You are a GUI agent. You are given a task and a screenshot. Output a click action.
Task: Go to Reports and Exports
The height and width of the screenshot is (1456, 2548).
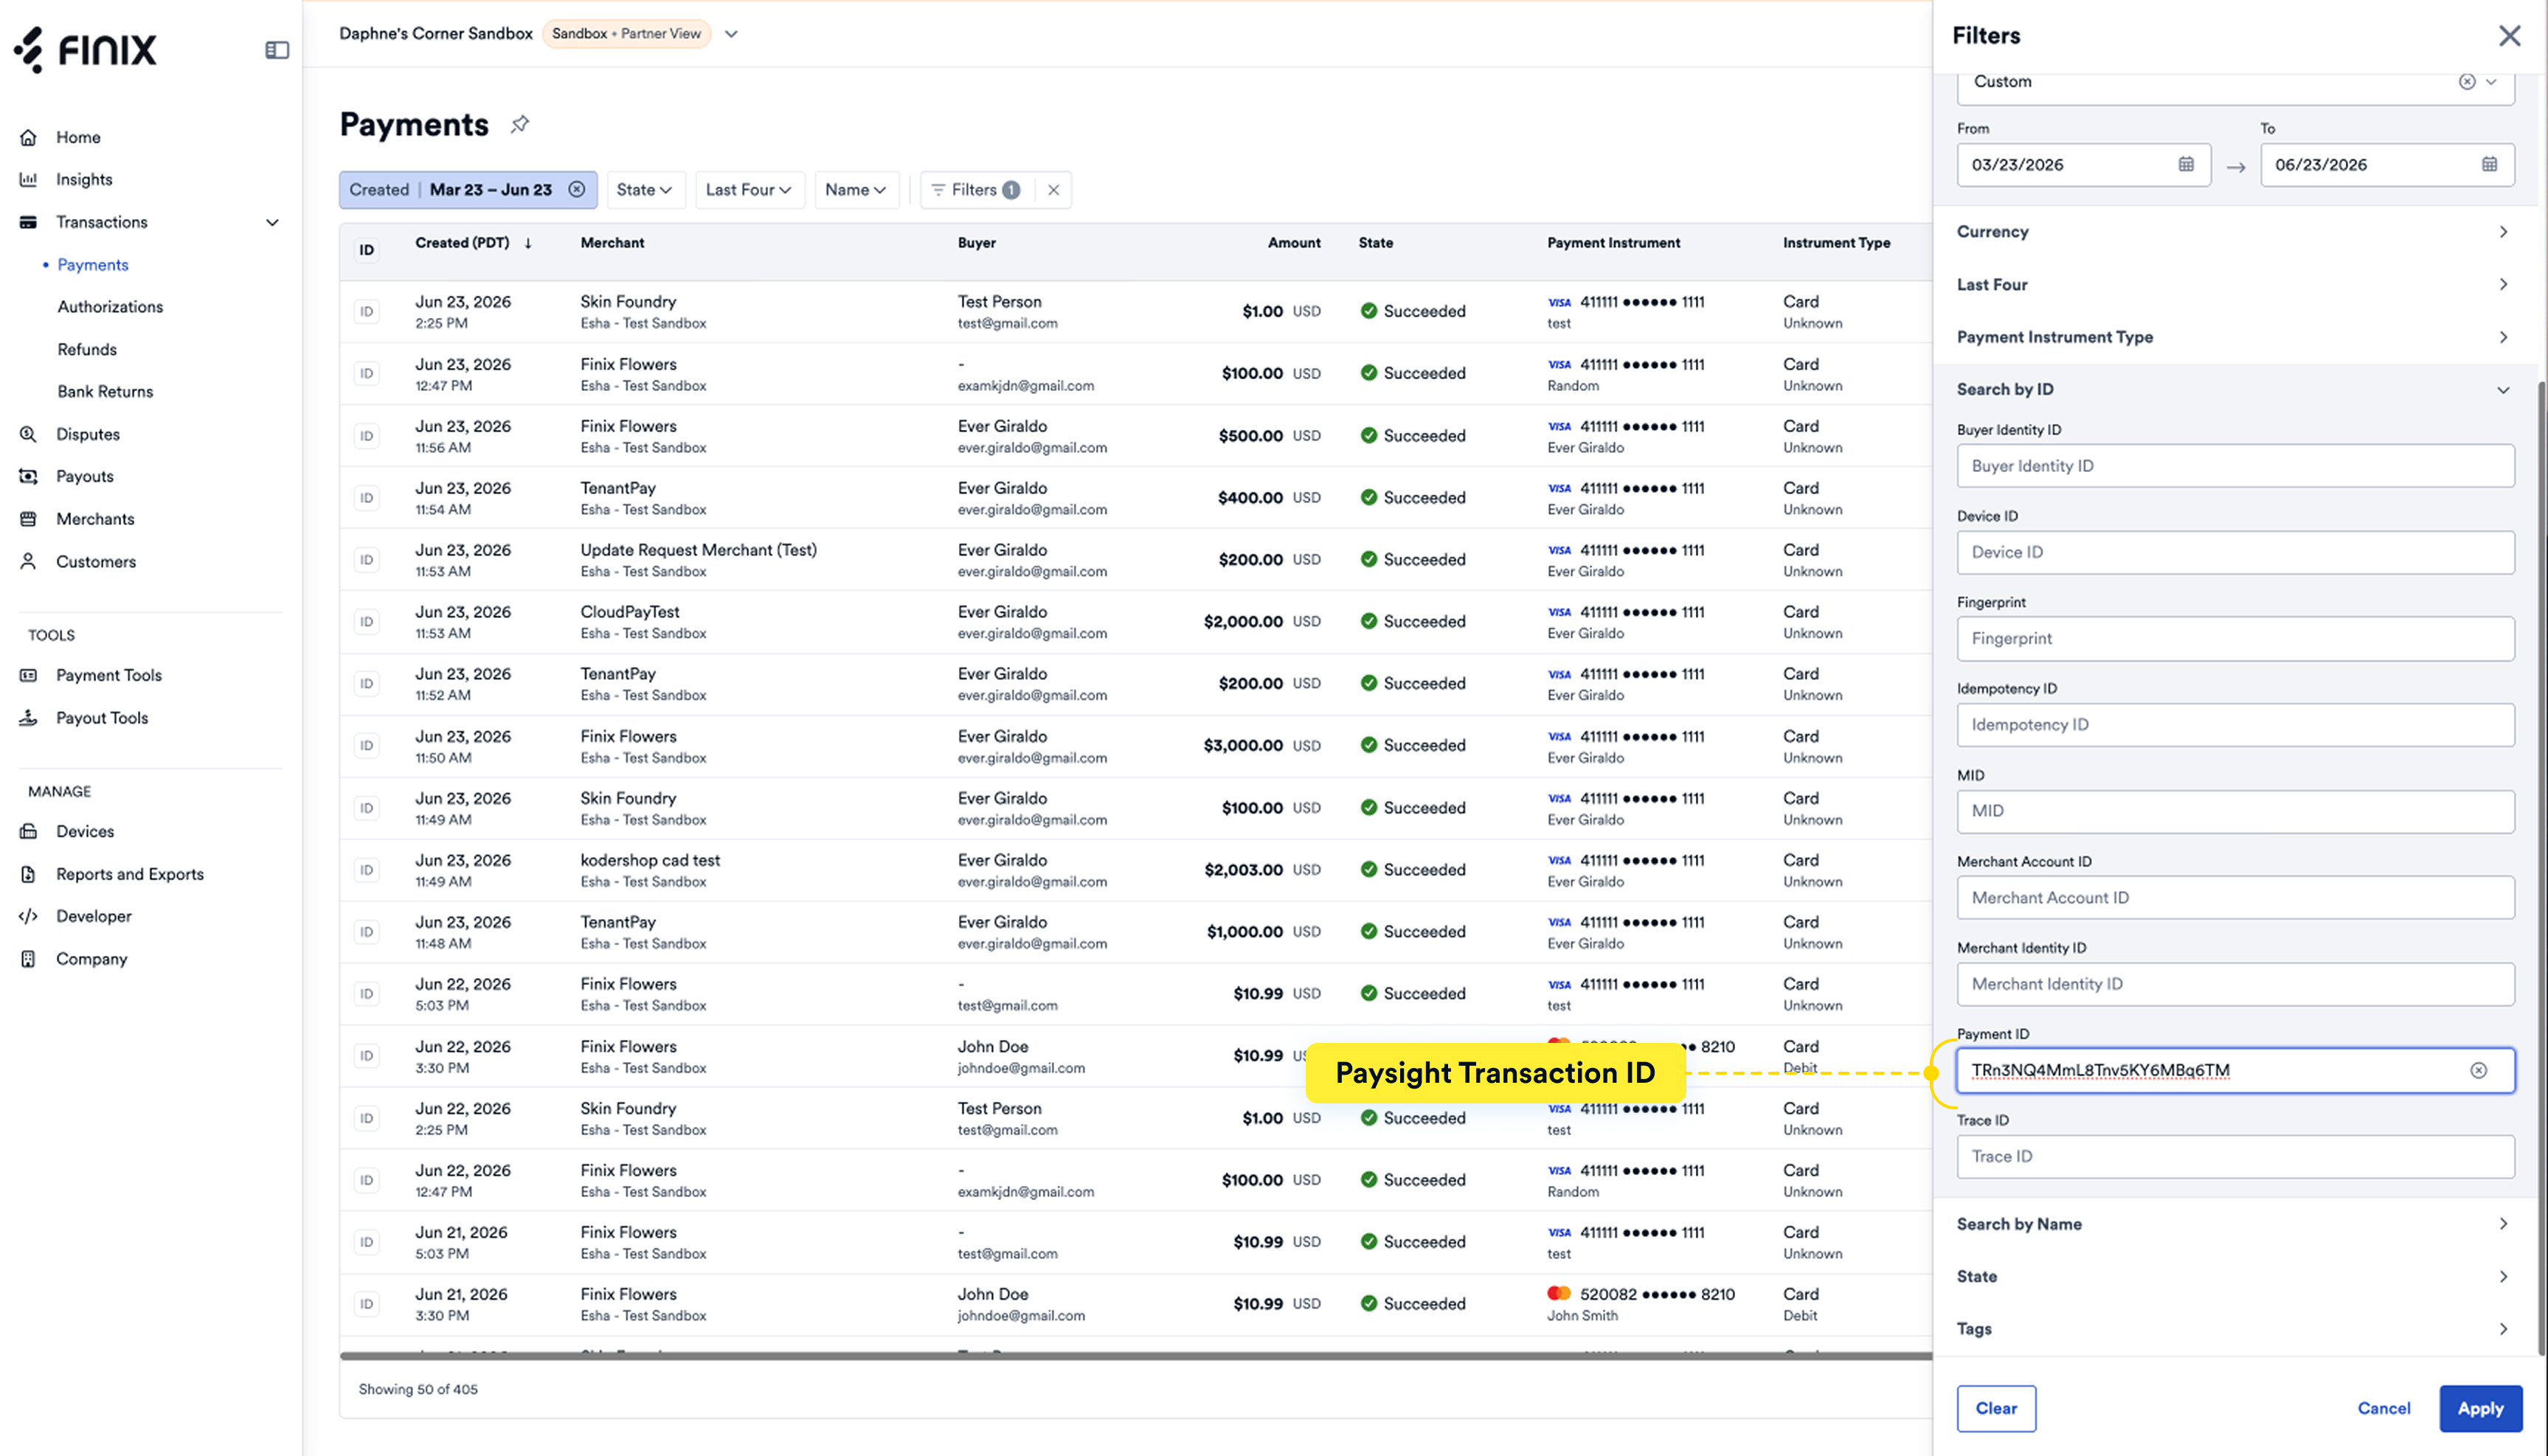(x=130, y=874)
